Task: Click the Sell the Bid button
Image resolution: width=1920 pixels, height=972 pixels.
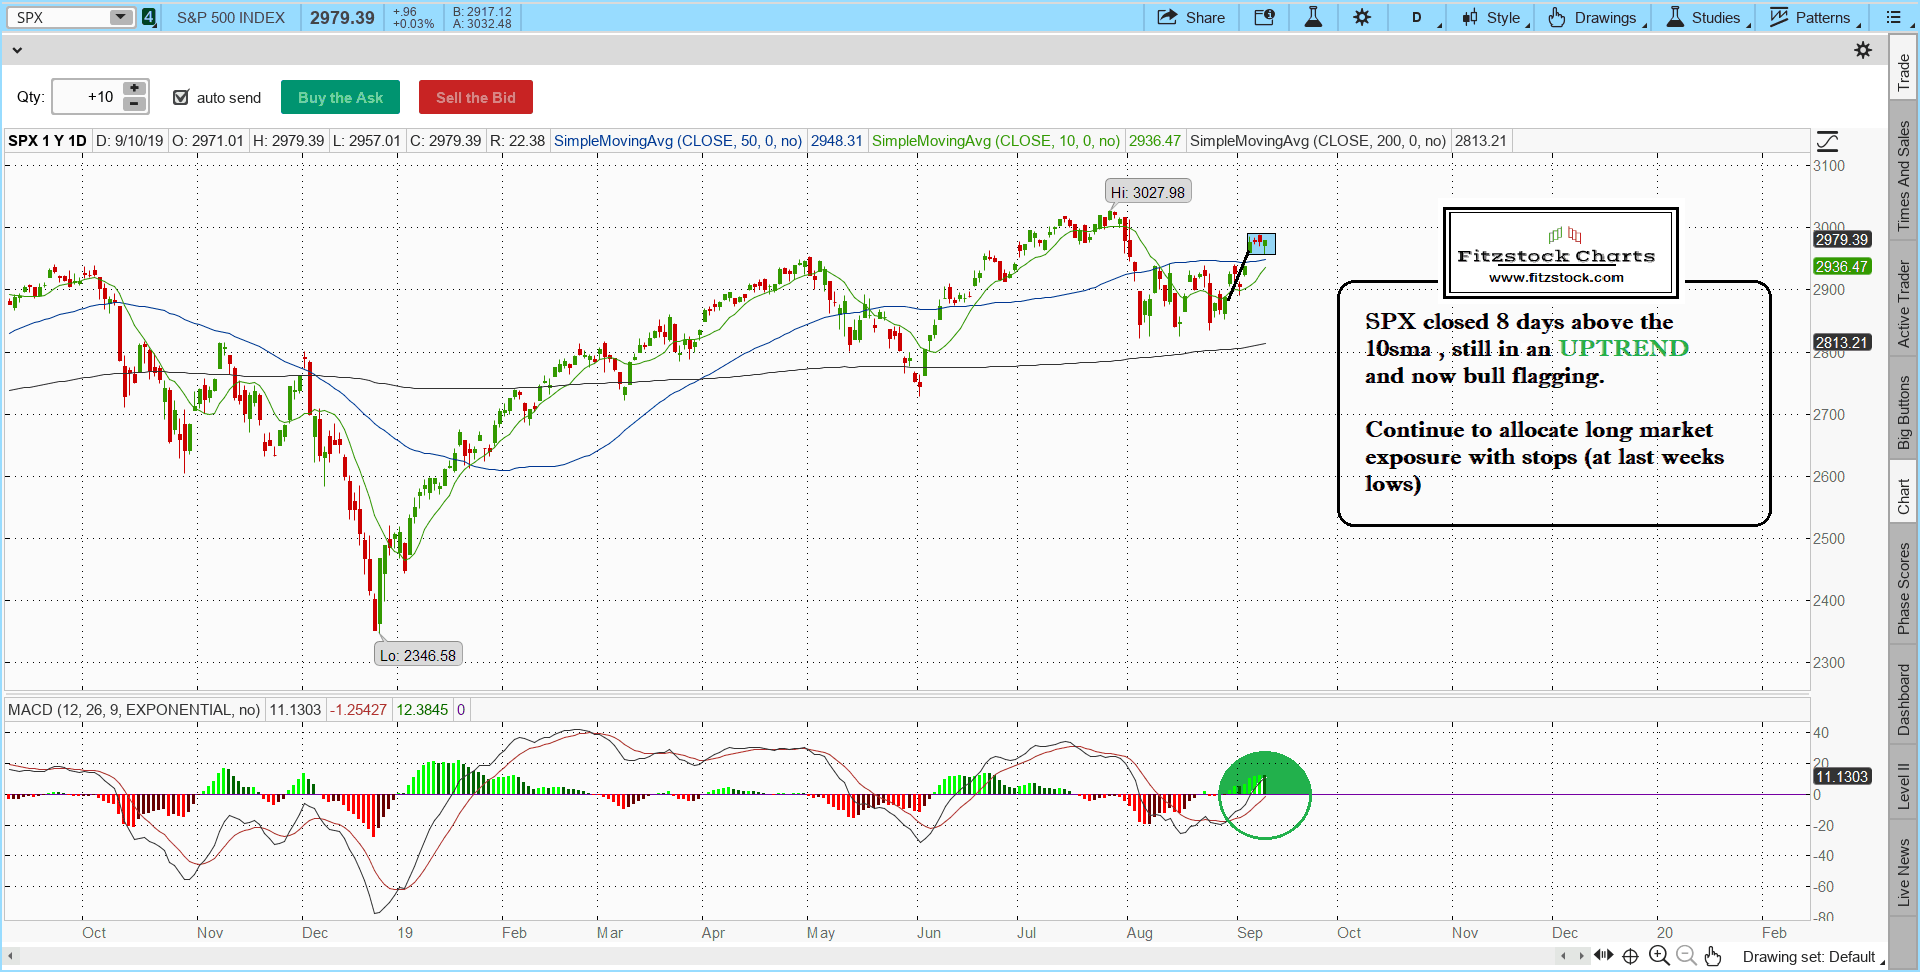Action: tap(475, 97)
